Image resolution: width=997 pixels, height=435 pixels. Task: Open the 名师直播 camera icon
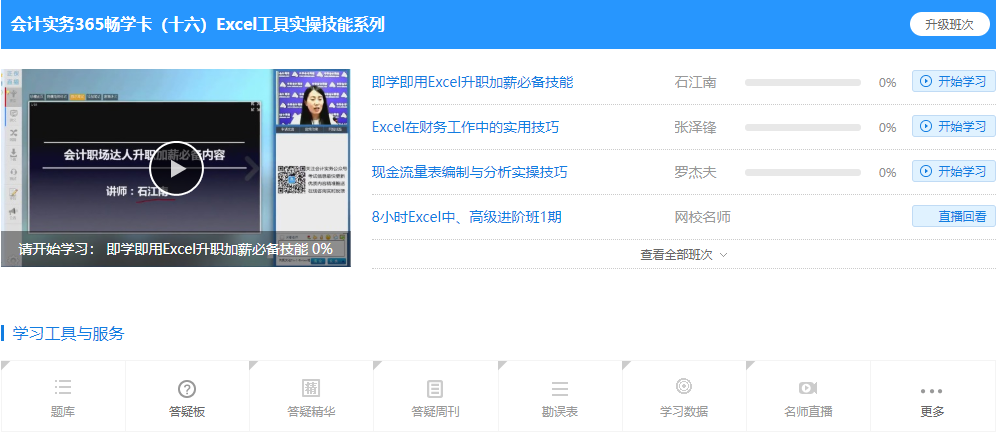(808, 388)
